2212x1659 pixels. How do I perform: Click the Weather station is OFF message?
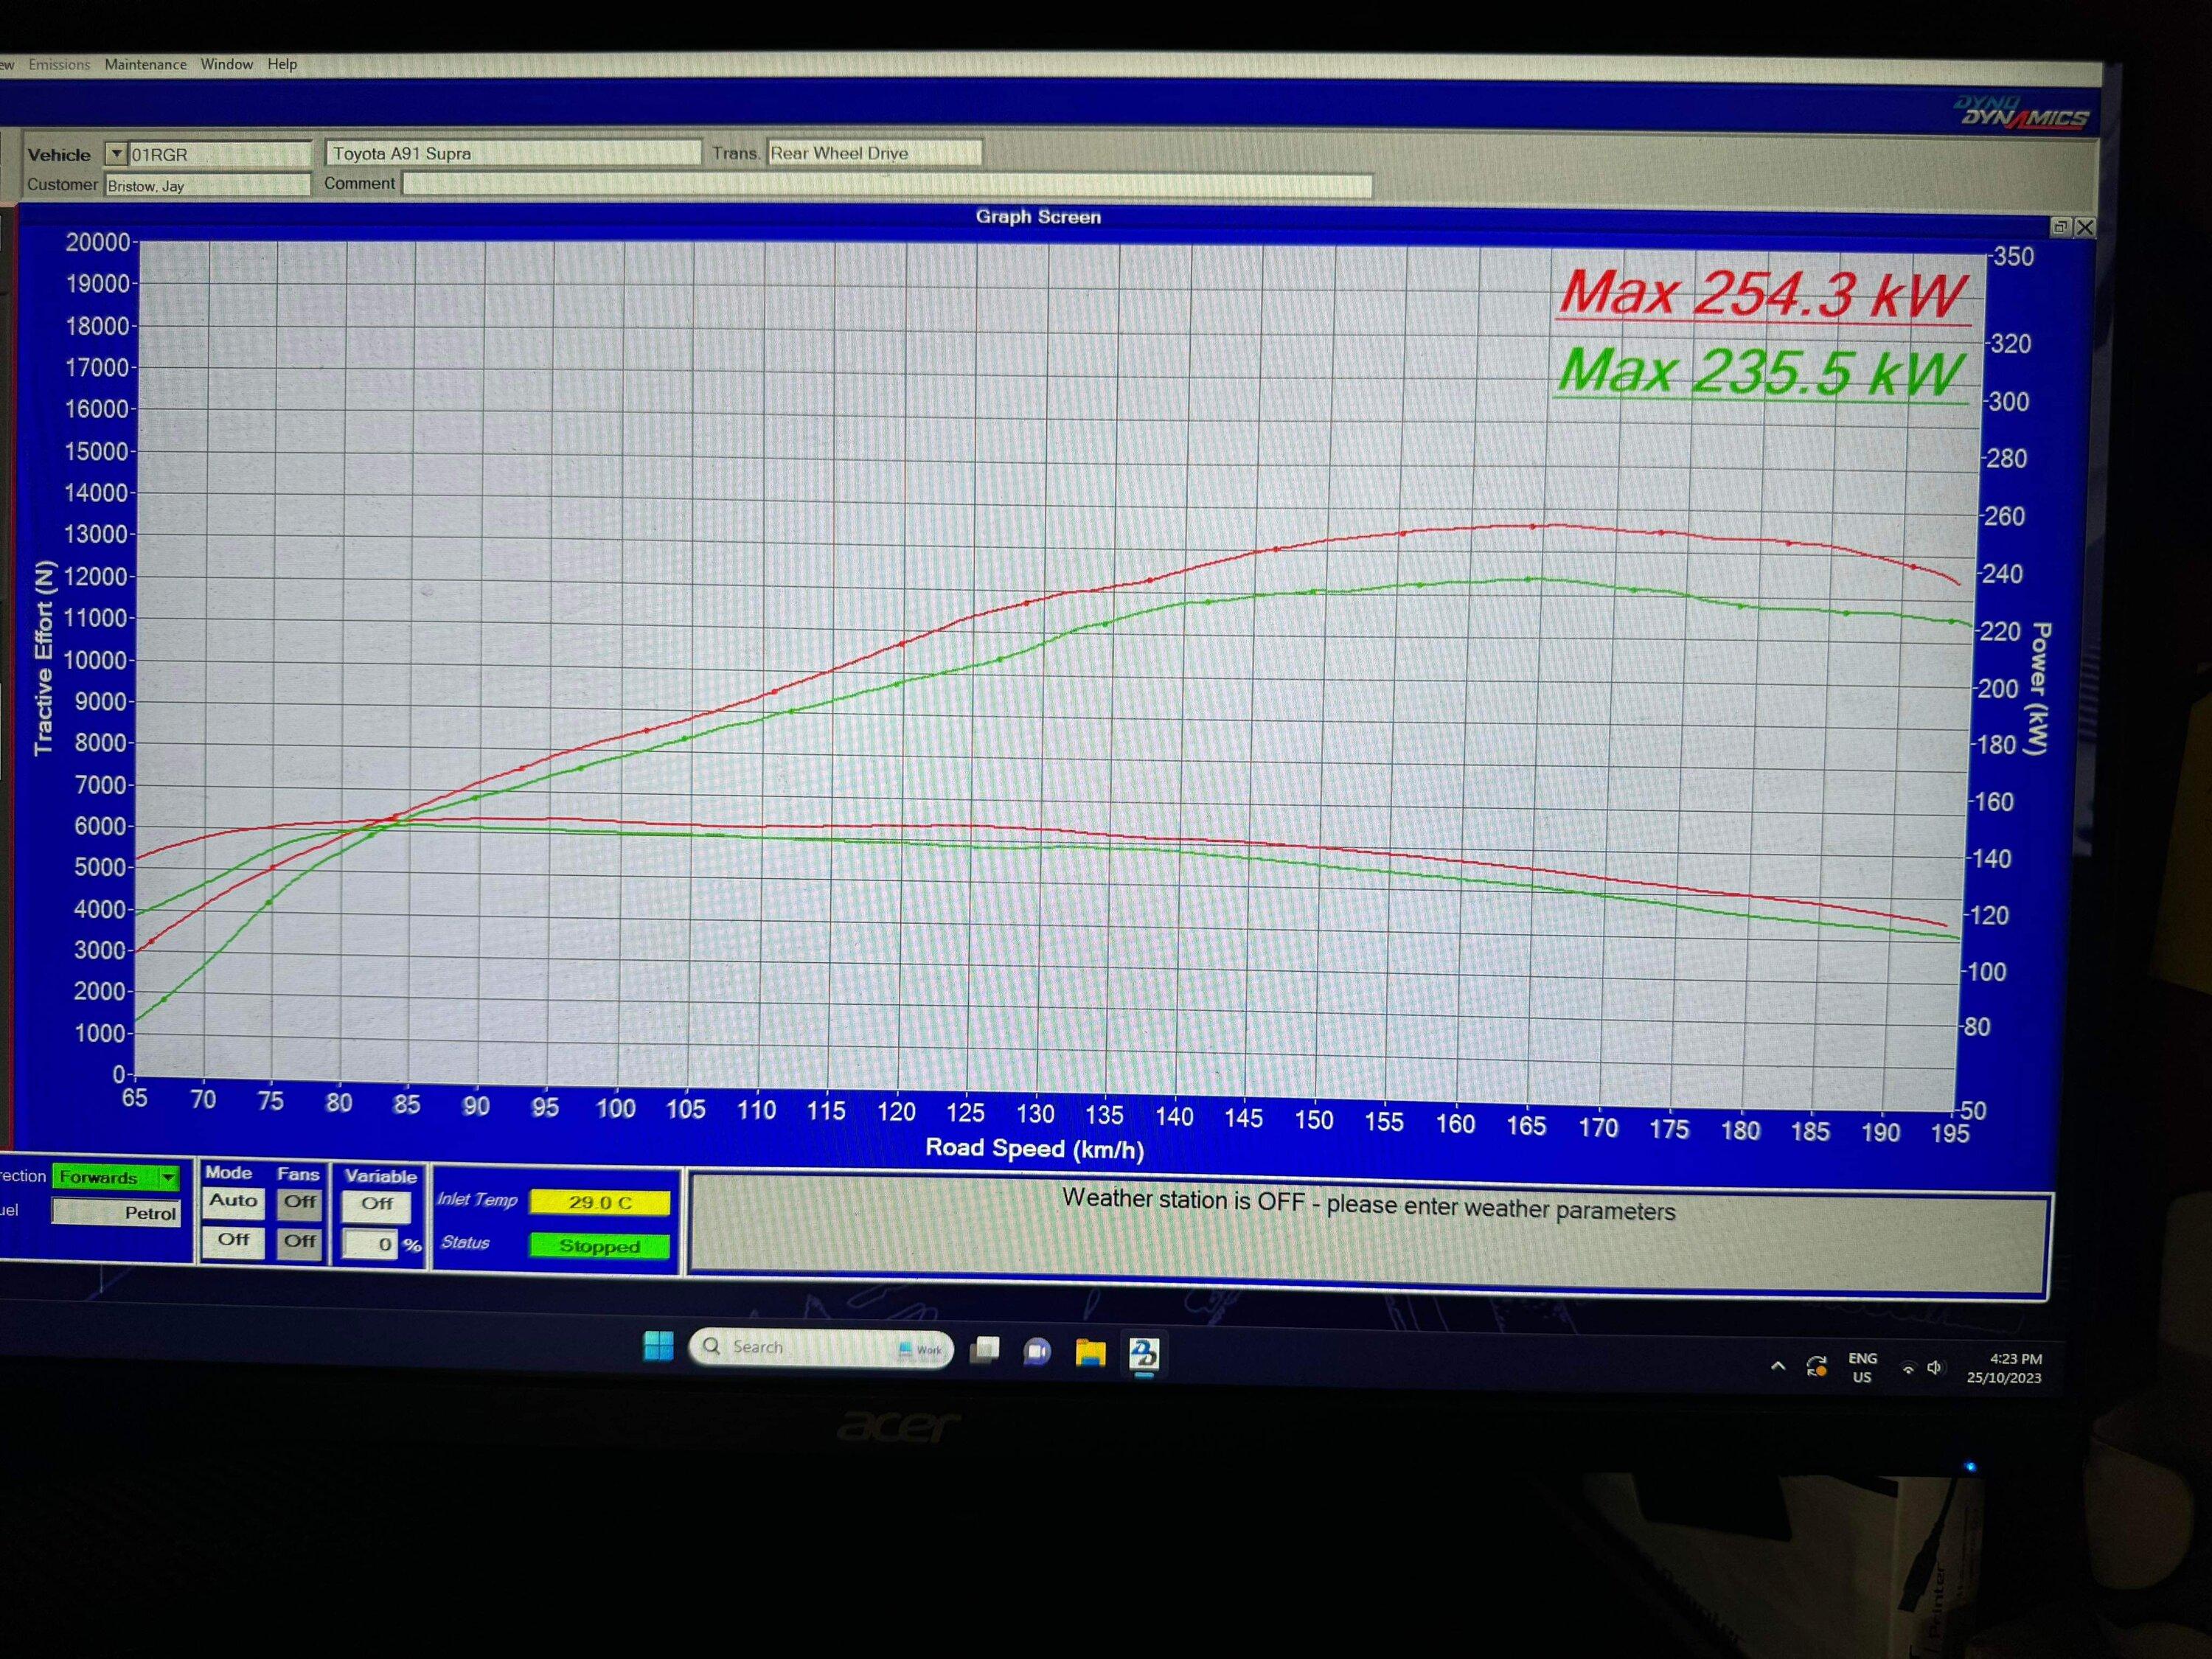point(1368,1205)
